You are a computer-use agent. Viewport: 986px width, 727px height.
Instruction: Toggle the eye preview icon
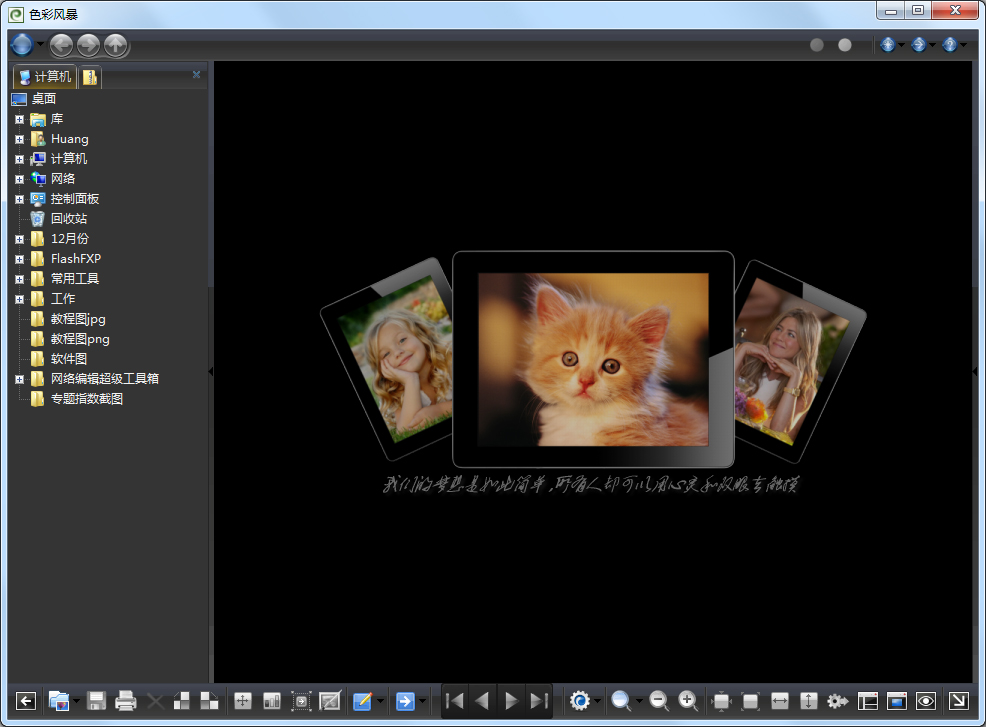click(926, 701)
